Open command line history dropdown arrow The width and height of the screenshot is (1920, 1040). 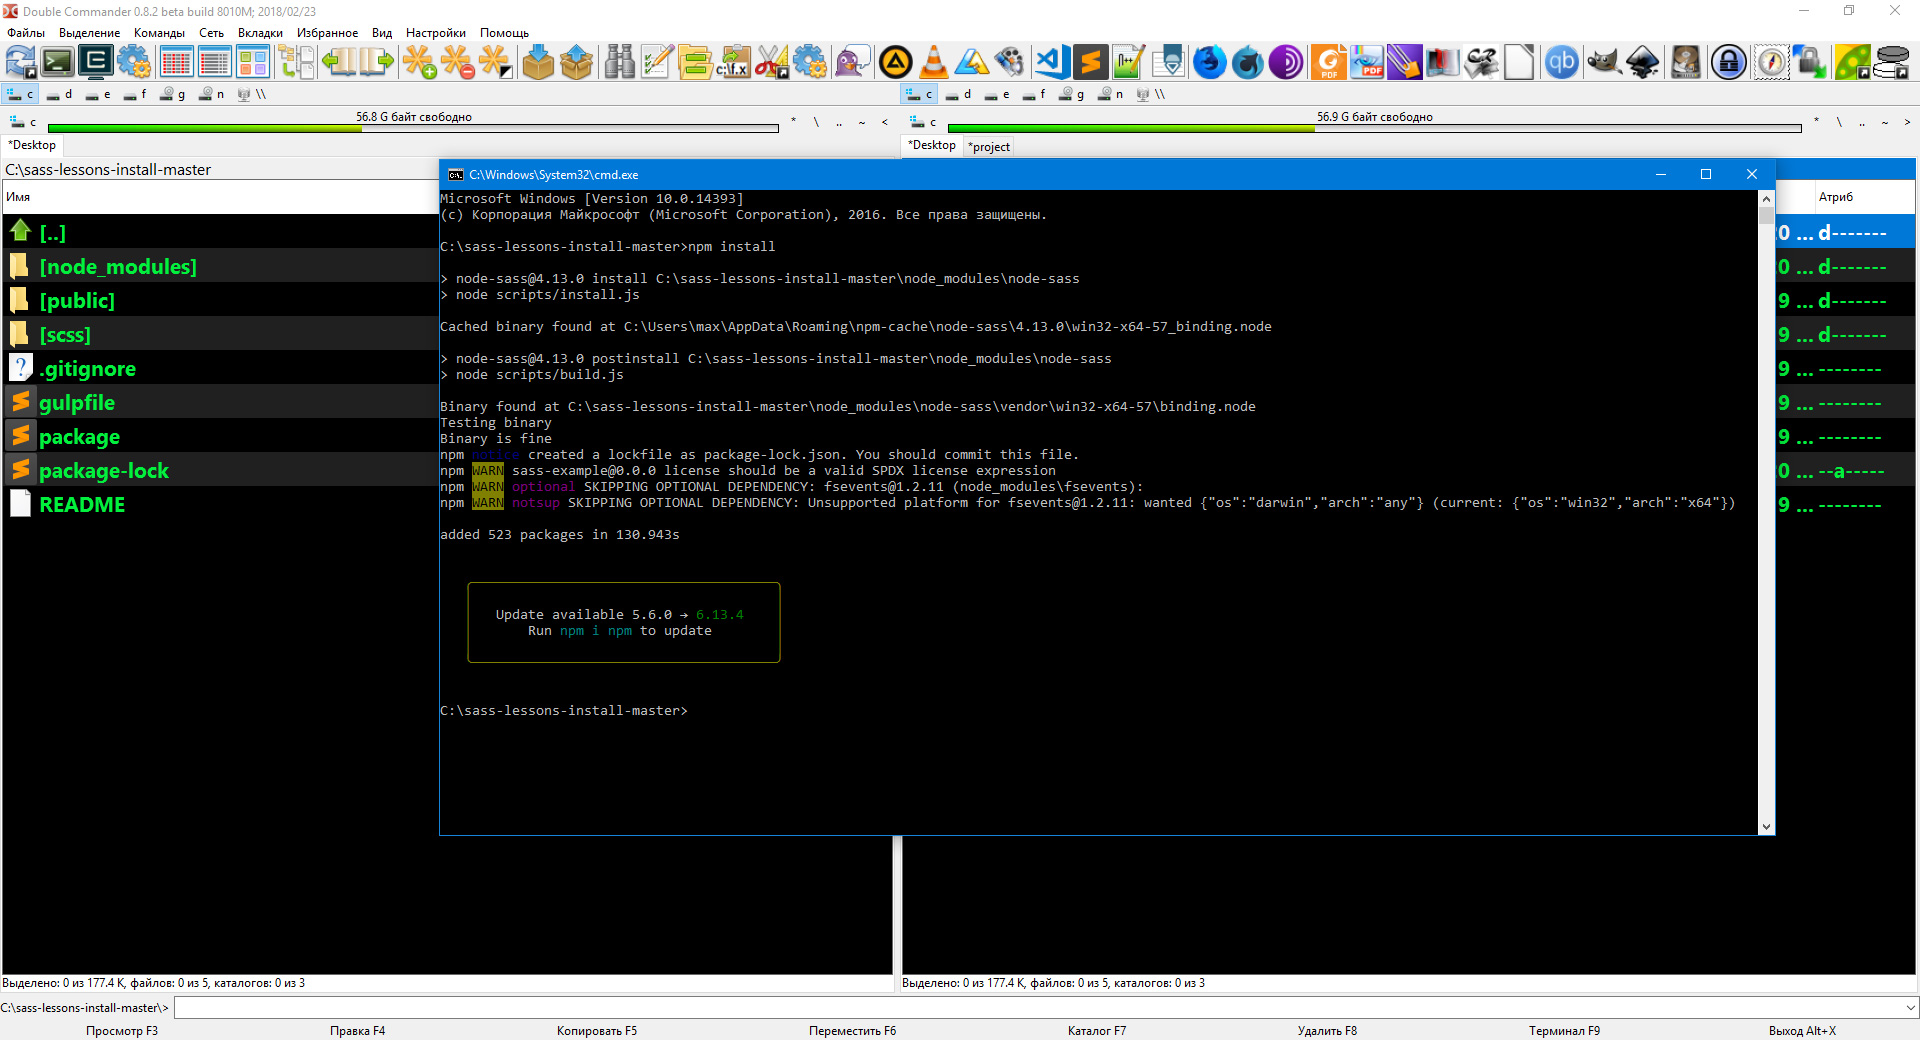(1910, 1008)
